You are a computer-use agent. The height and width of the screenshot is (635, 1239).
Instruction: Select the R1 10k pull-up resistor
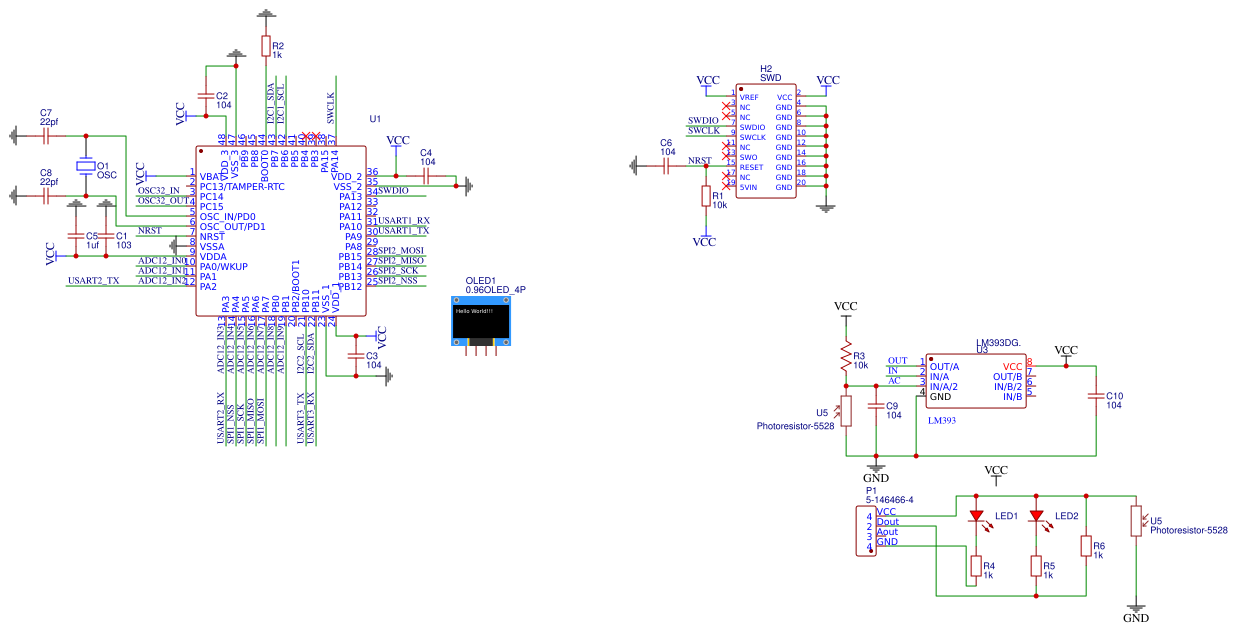pyautogui.click(x=705, y=196)
